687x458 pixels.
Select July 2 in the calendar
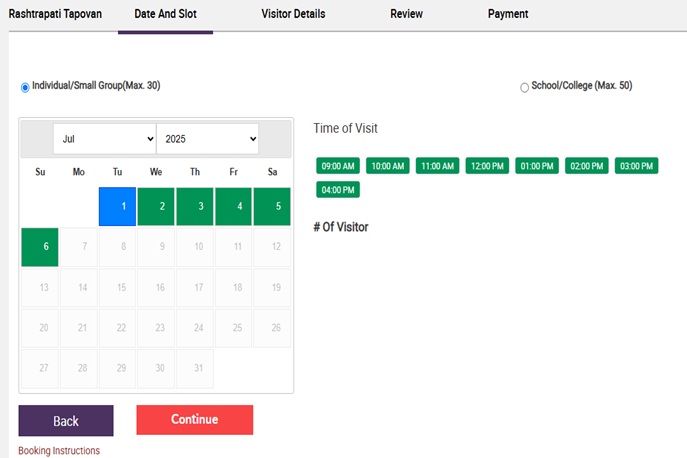[156, 206]
